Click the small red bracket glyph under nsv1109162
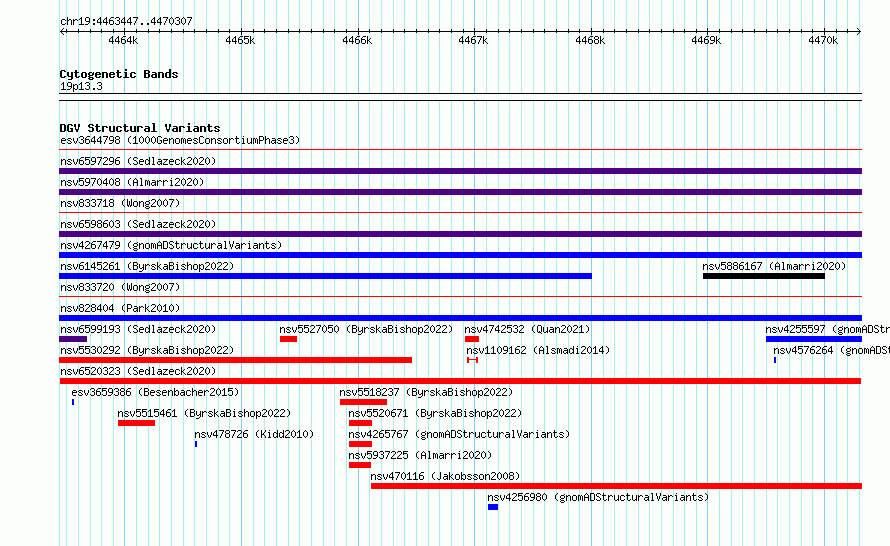This screenshot has height=546, width=890. click(x=473, y=360)
